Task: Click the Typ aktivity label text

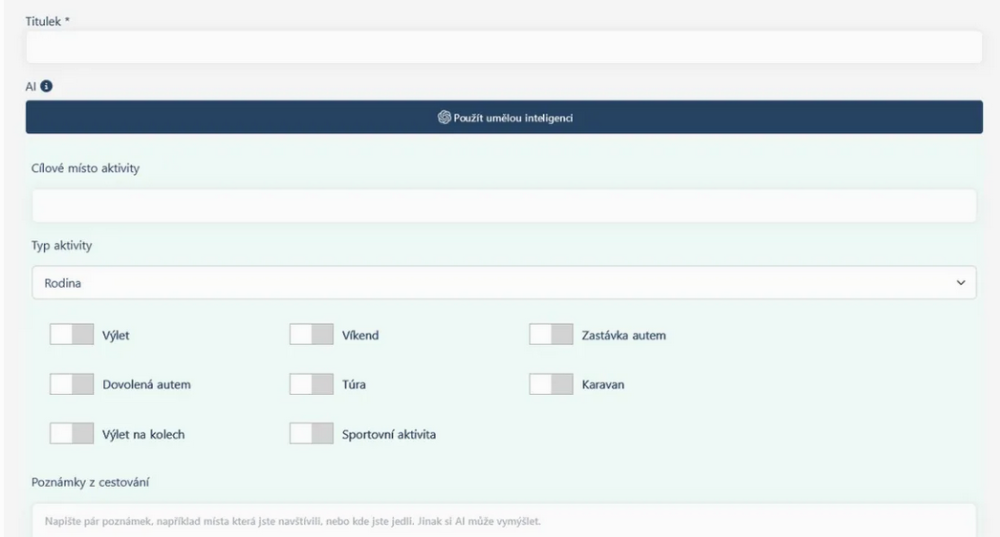Action: pyautogui.click(x=63, y=246)
